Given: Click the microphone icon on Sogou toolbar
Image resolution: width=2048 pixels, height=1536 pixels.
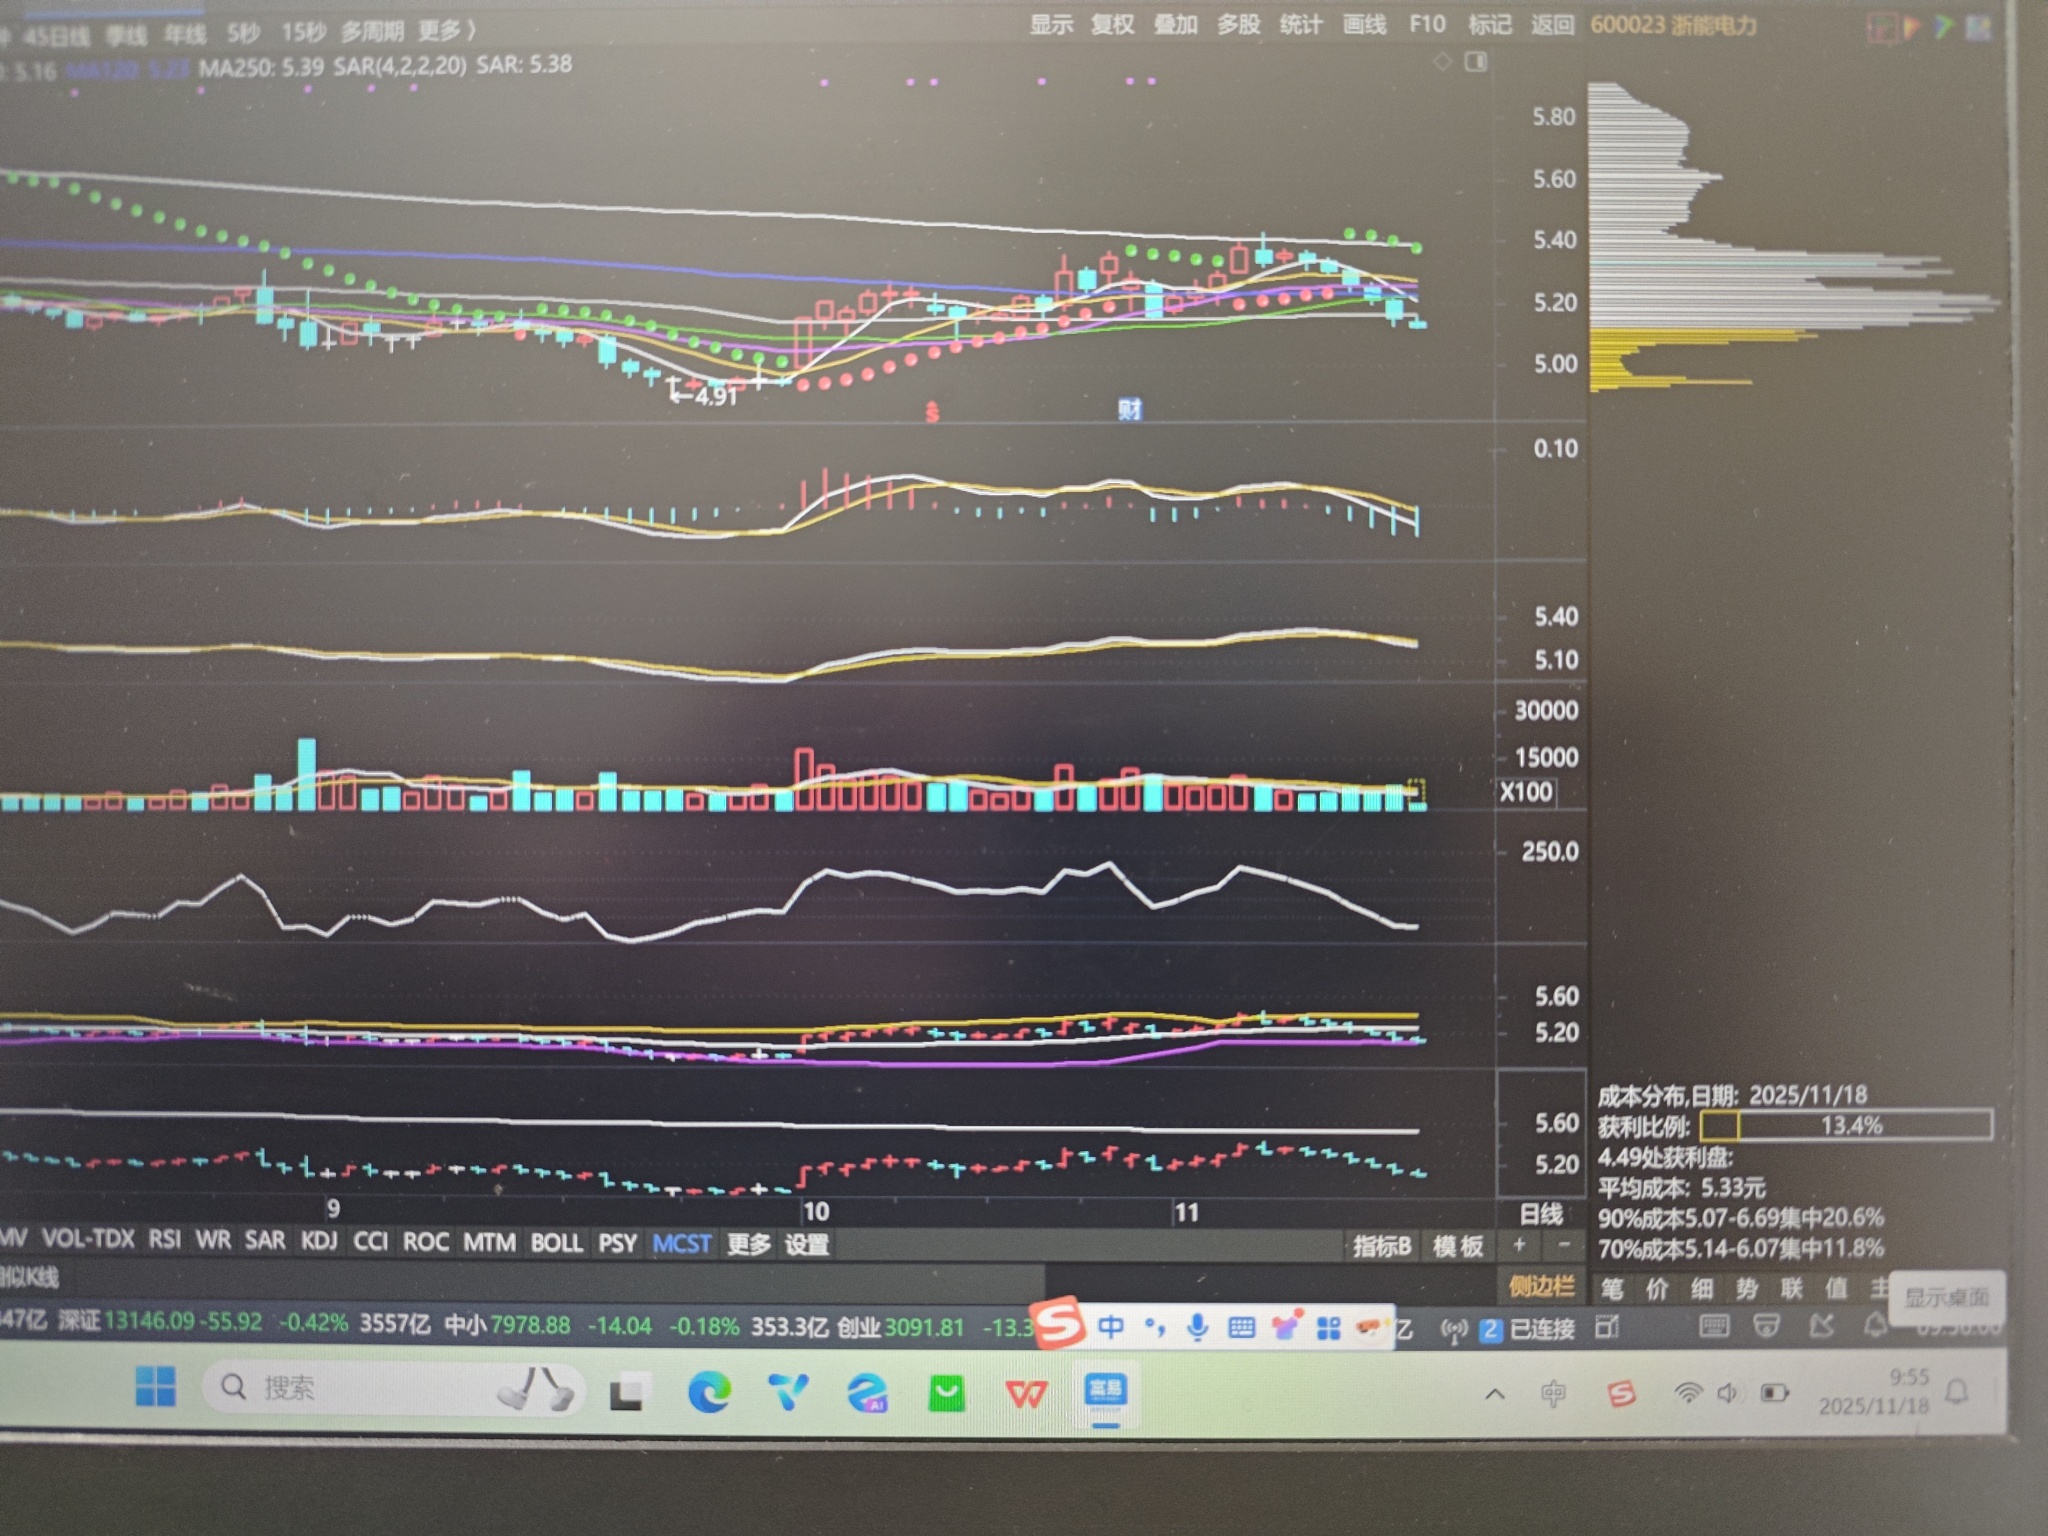Looking at the screenshot, I should click(1197, 1327).
